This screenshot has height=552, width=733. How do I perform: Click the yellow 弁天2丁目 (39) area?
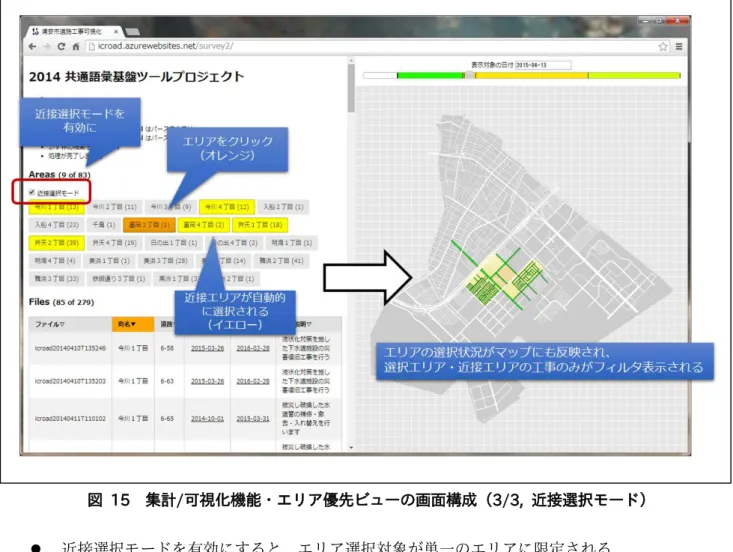point(57,243)
